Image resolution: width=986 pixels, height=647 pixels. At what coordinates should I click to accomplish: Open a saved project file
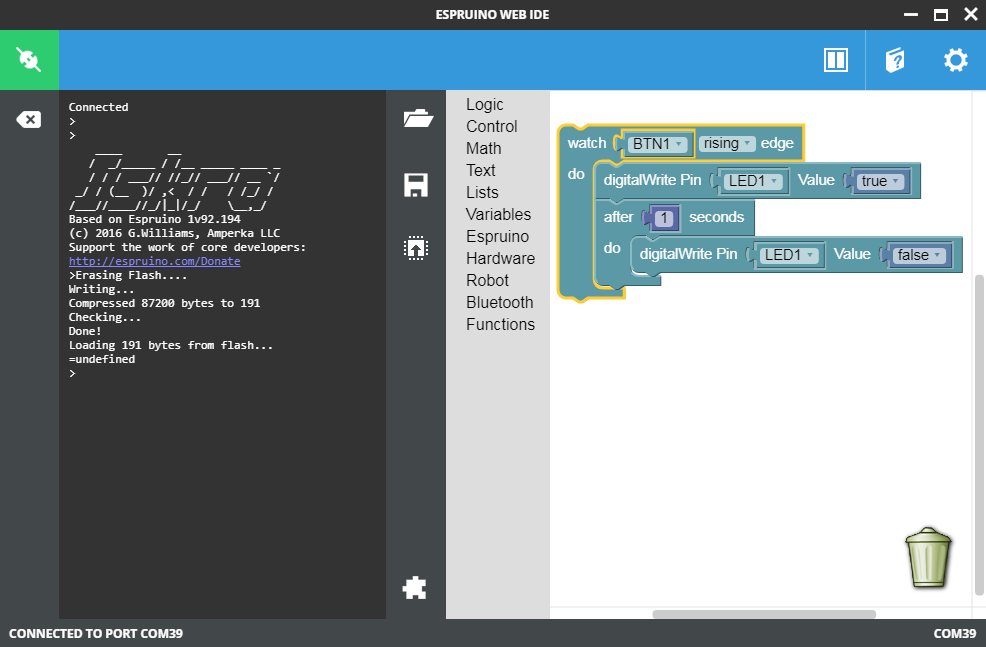tap(416, 117)
